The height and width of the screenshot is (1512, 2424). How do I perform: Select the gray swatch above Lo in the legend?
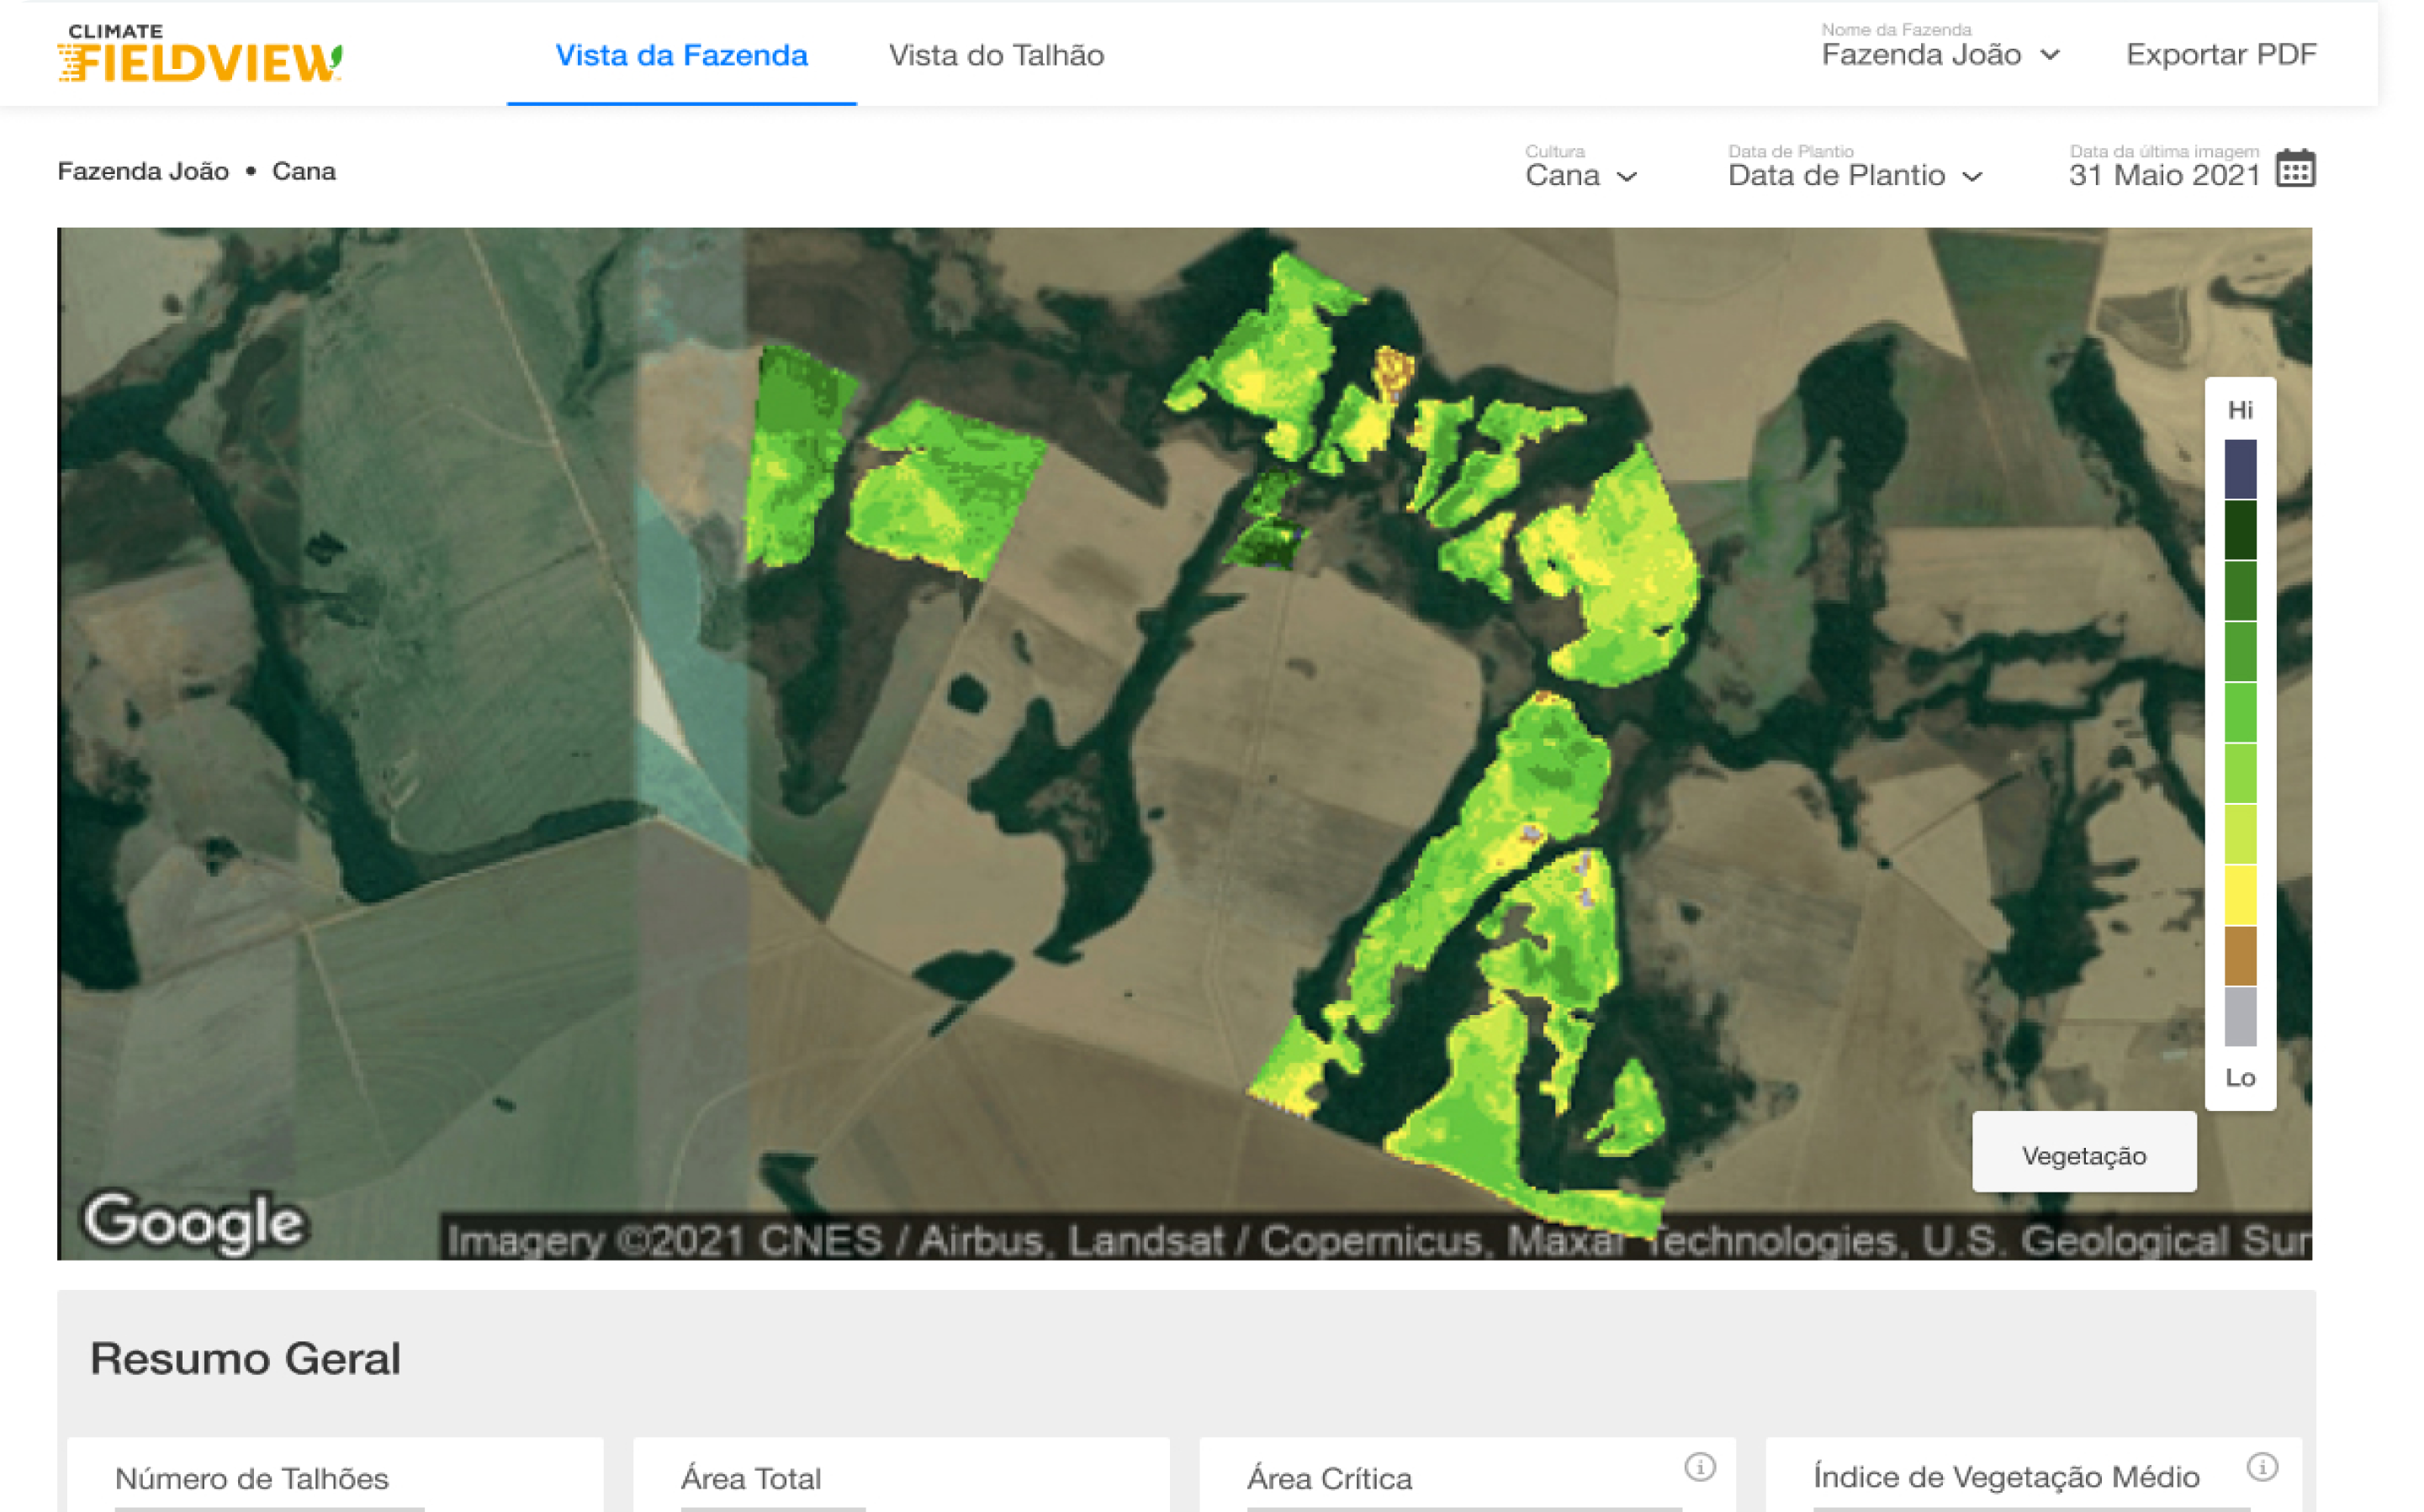coord(2240,1017)
